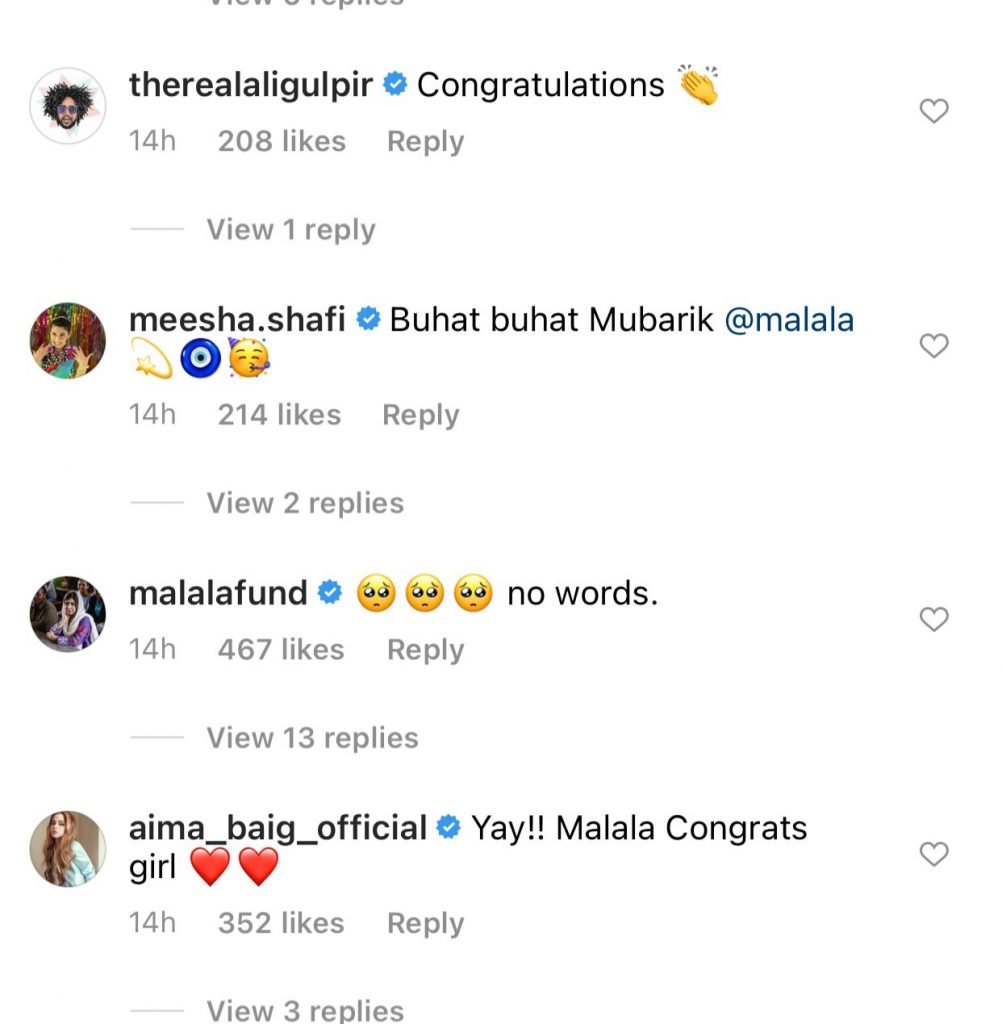View 352 likes on aima_baig_official's comment
Screen dimensions: 1002x1024
(x=280, y=924)
